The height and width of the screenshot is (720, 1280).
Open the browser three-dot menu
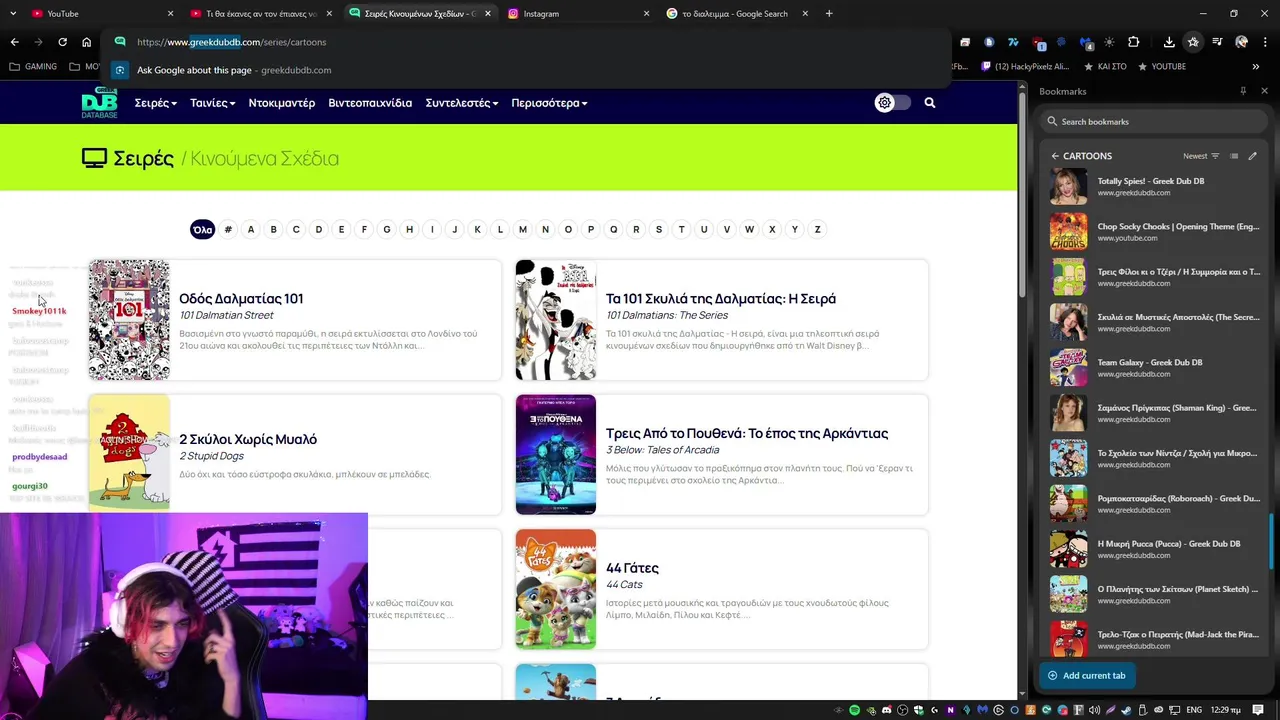[x=1264, y=42]
